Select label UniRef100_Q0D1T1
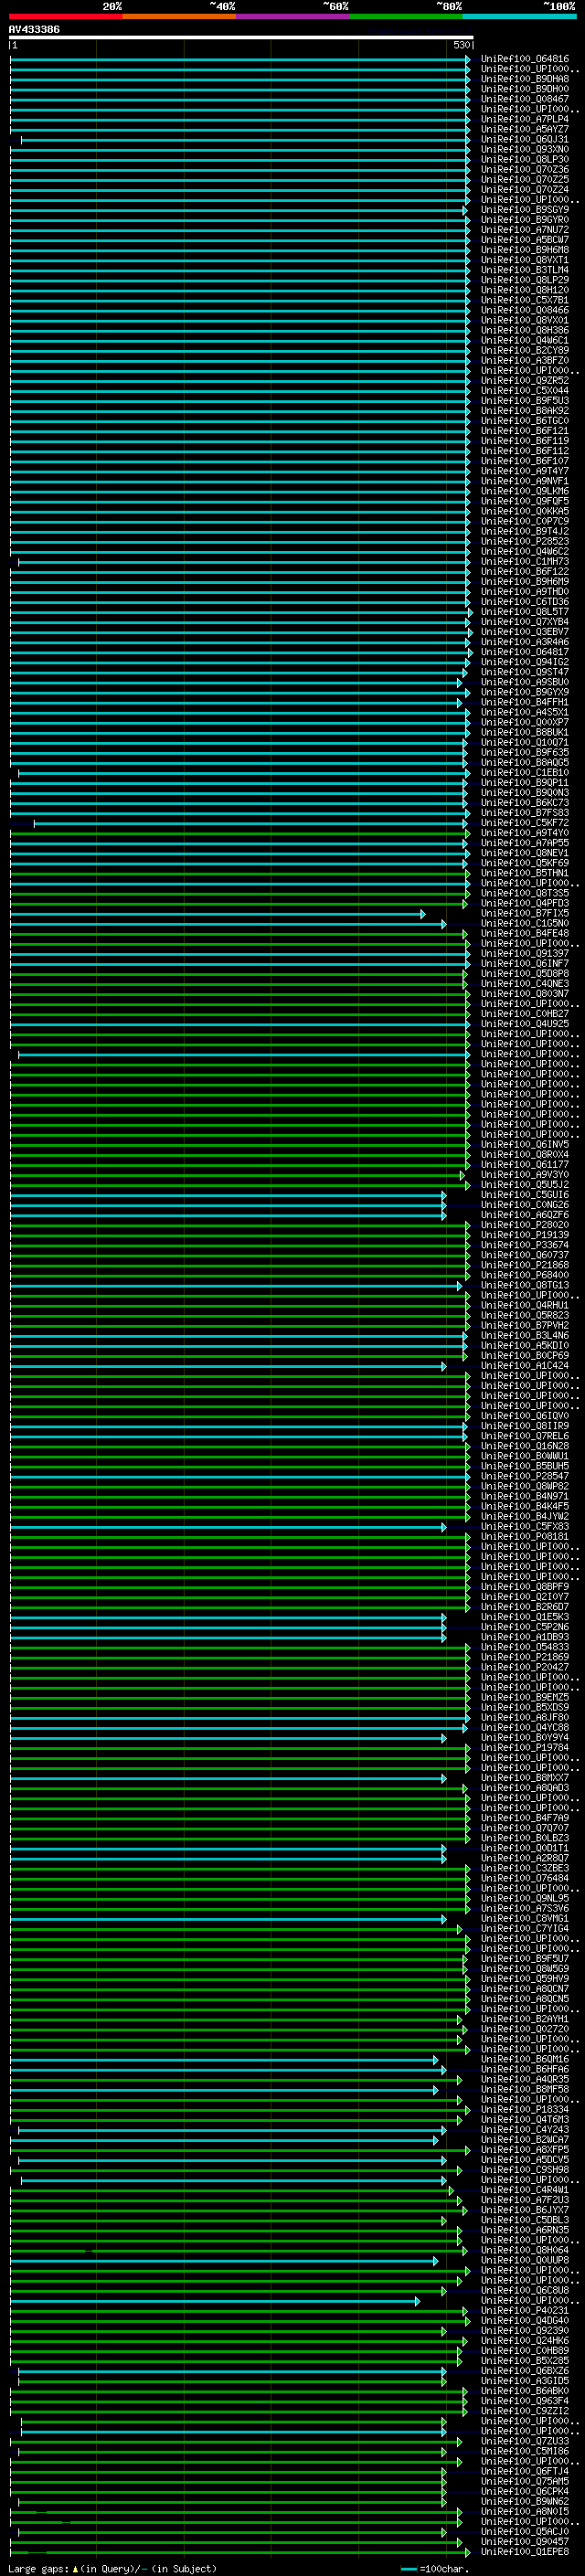Viewport: 585px width, 2576px height. [525, 1848]
